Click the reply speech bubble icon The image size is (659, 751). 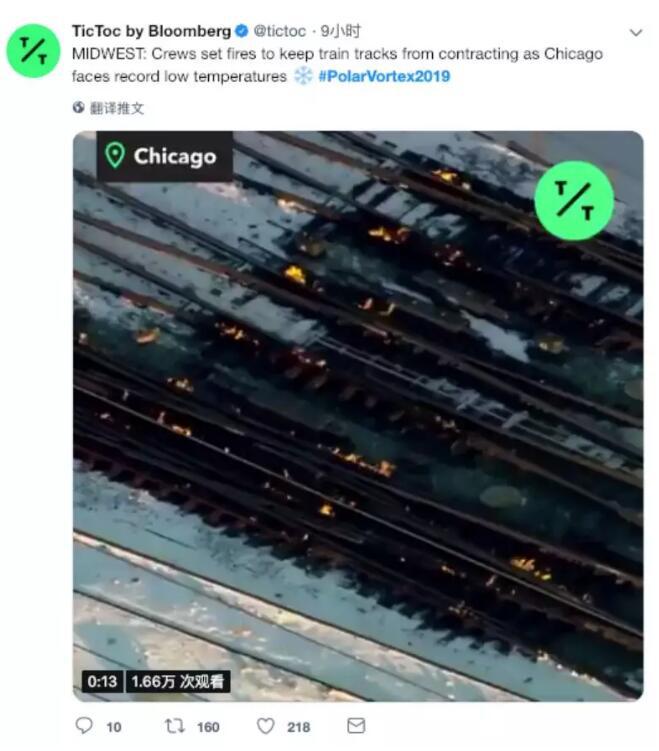click(x=84, y=726)
